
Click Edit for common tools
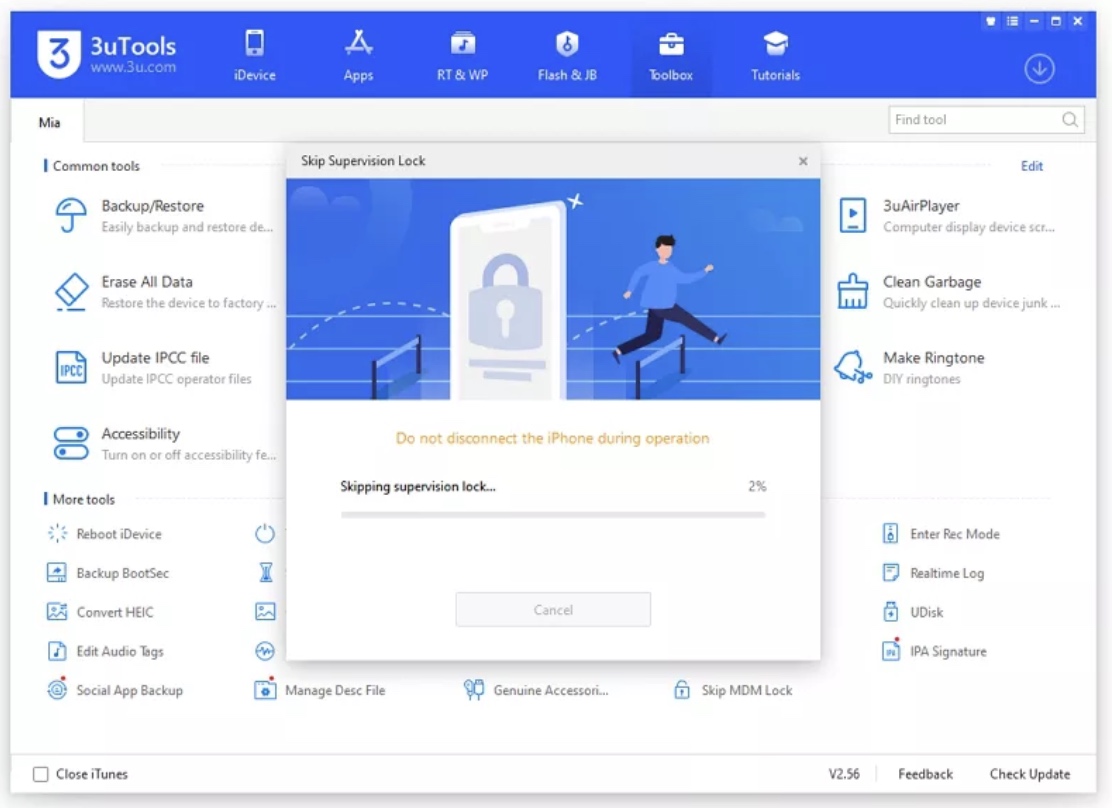tap(1031, 166)
